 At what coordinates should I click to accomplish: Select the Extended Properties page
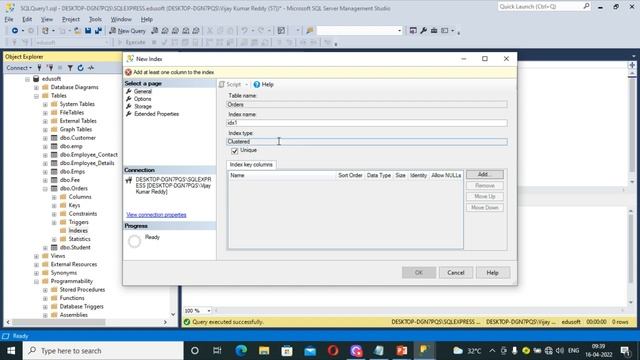click(156, 114)
